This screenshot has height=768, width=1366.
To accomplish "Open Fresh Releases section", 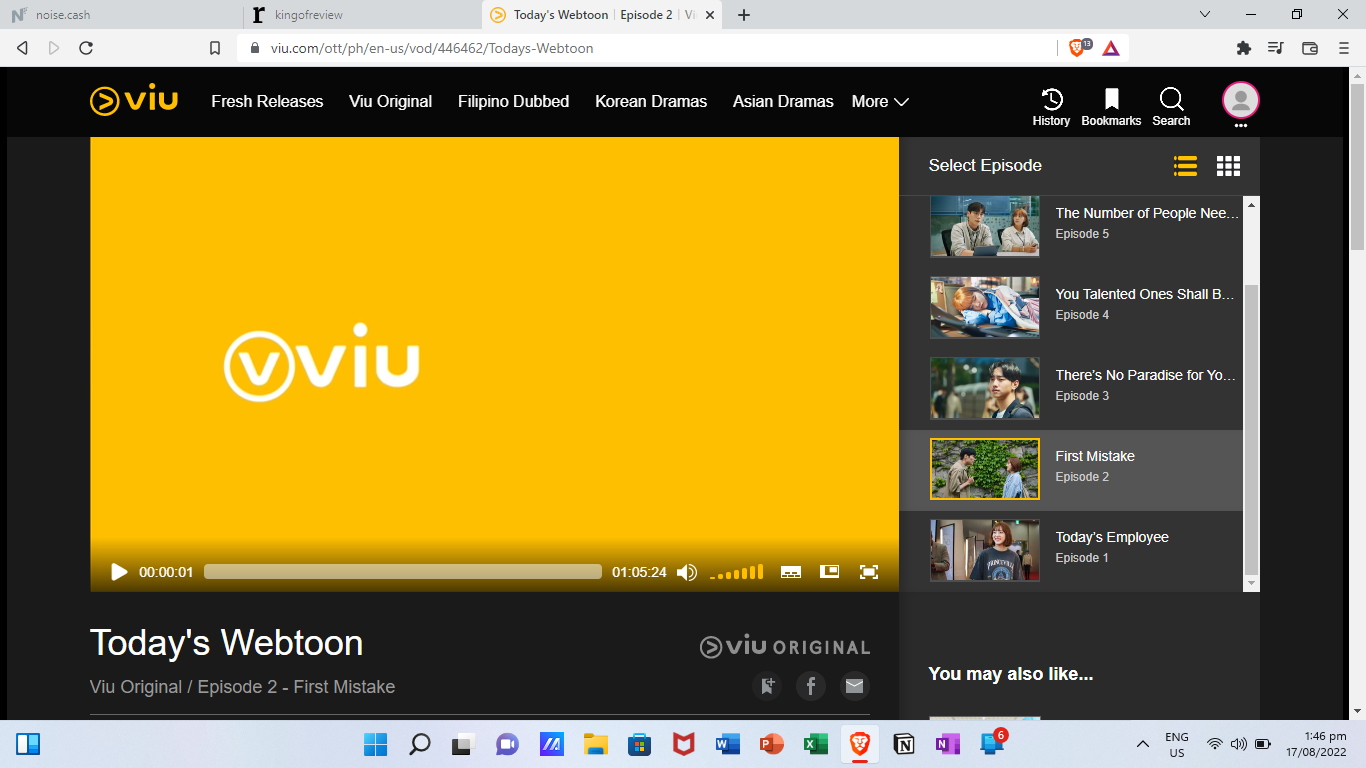I will coord(267,102).
